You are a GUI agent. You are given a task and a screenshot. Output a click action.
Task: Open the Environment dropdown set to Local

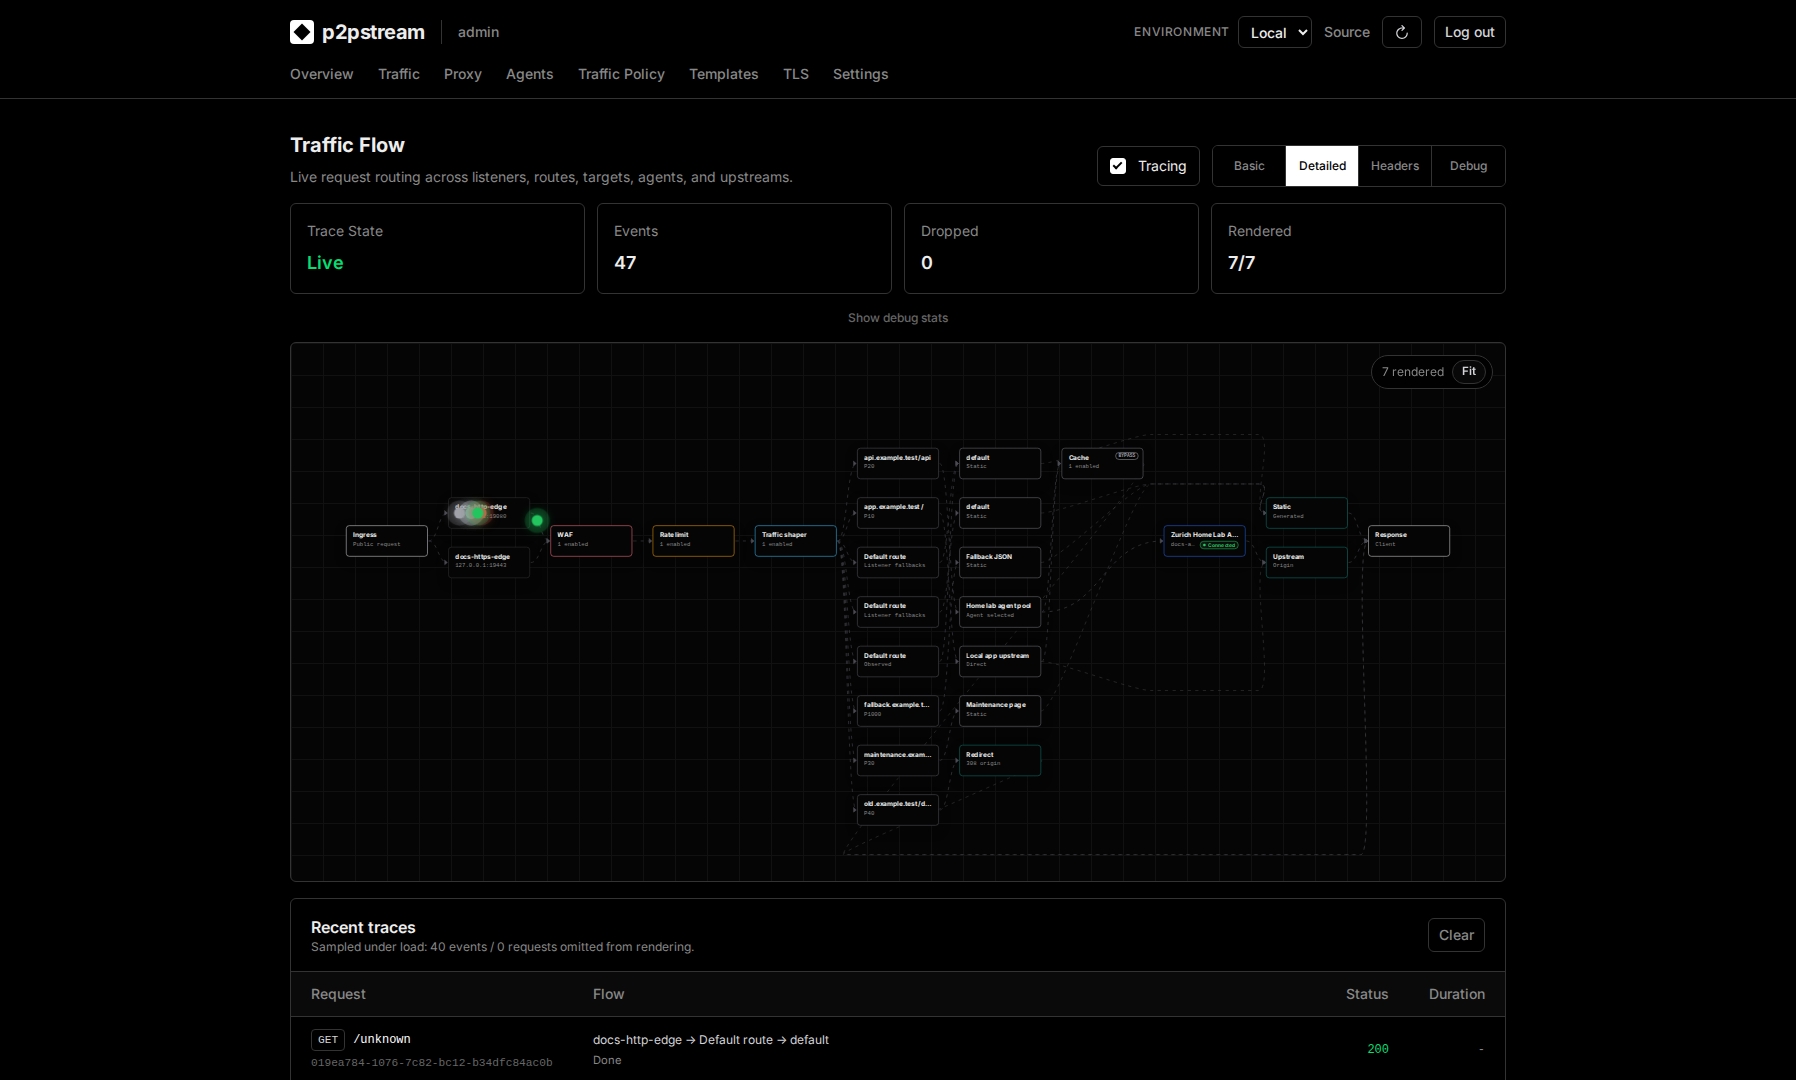tap(1274, 32)
